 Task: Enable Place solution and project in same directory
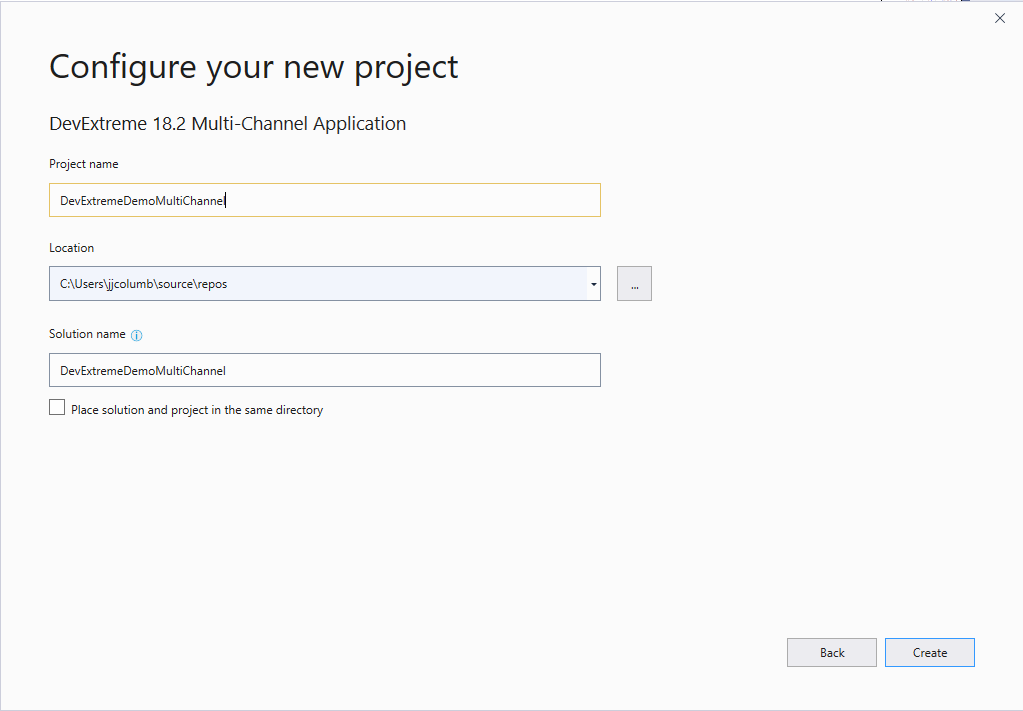click(x=57, y=408)
